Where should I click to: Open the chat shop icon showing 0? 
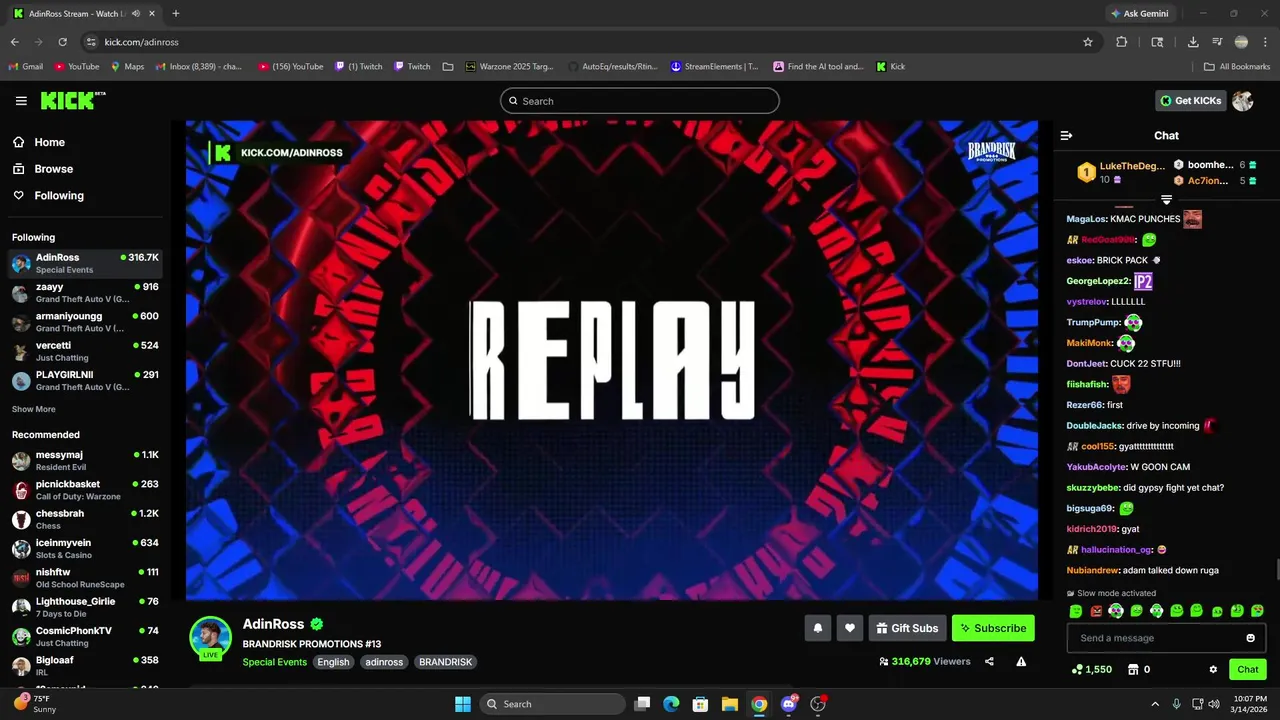[x=1138, y=669]
